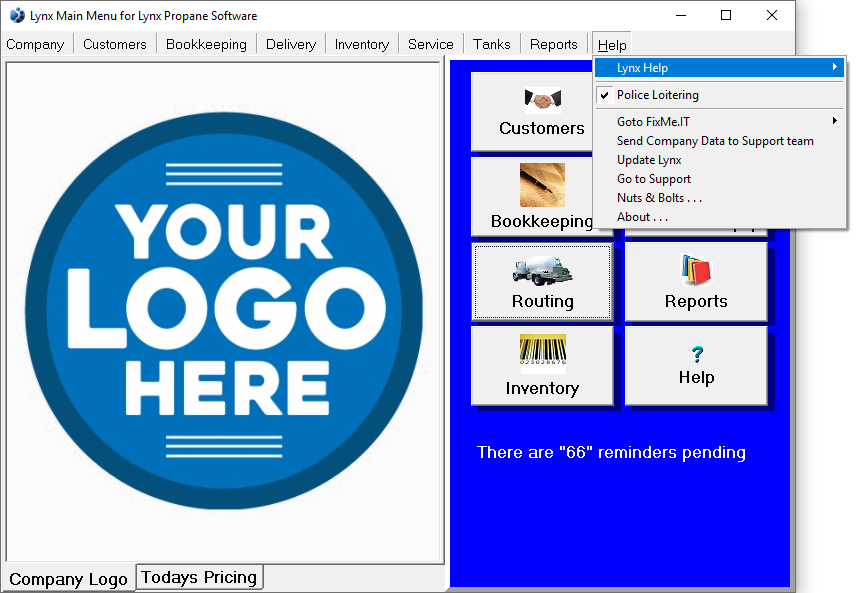856x593 pixels.
Task: Click the About menu entry
Action: click(642, 217)
